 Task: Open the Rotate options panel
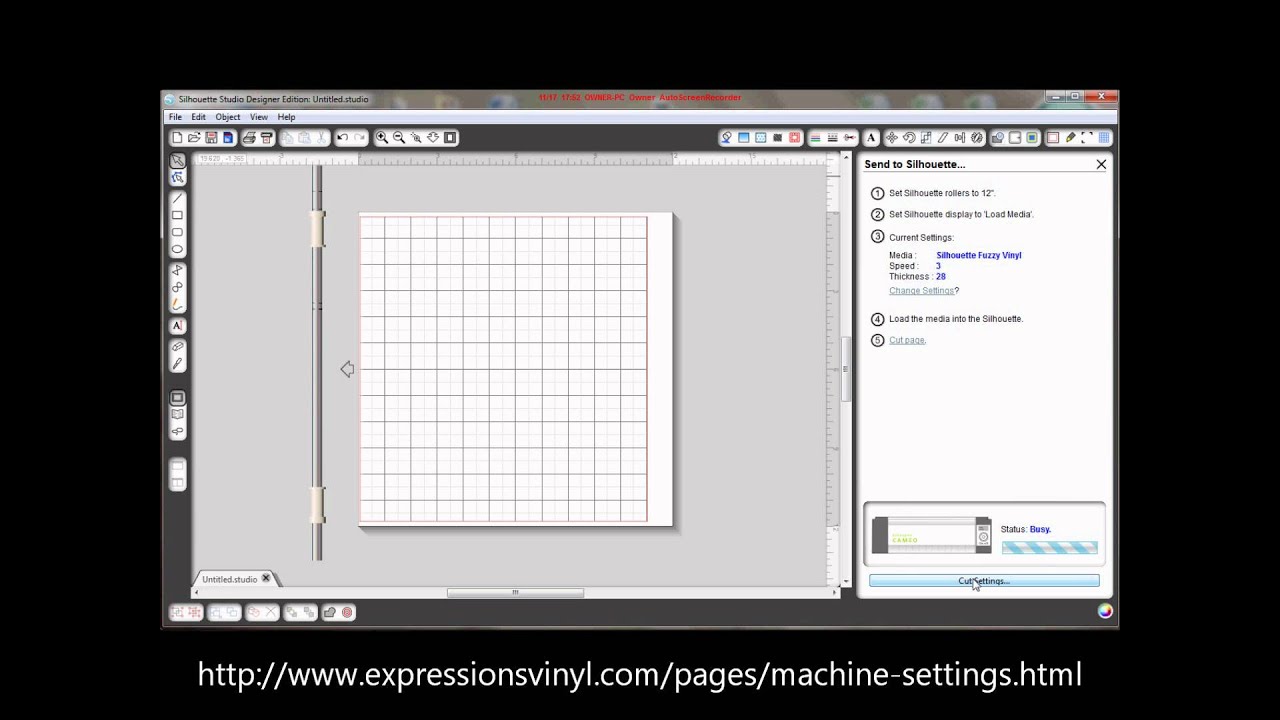pos(909,138)
